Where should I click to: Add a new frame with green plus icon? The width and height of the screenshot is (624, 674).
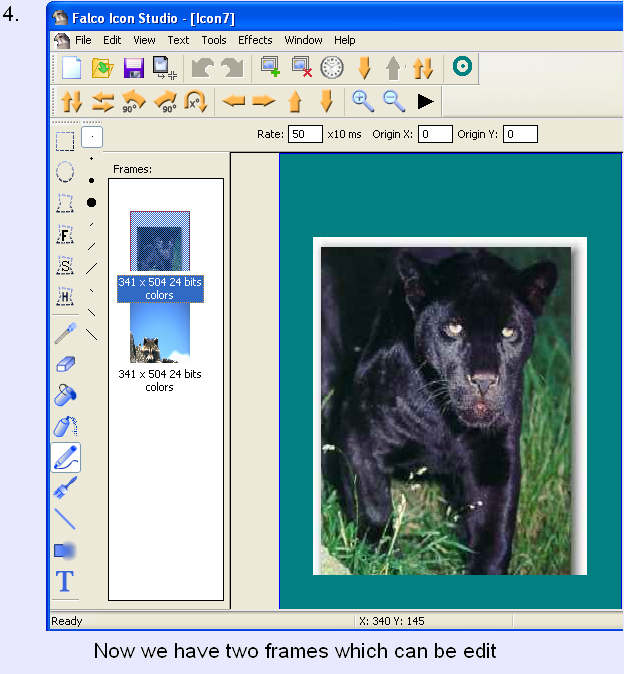(x=270, y=67)
